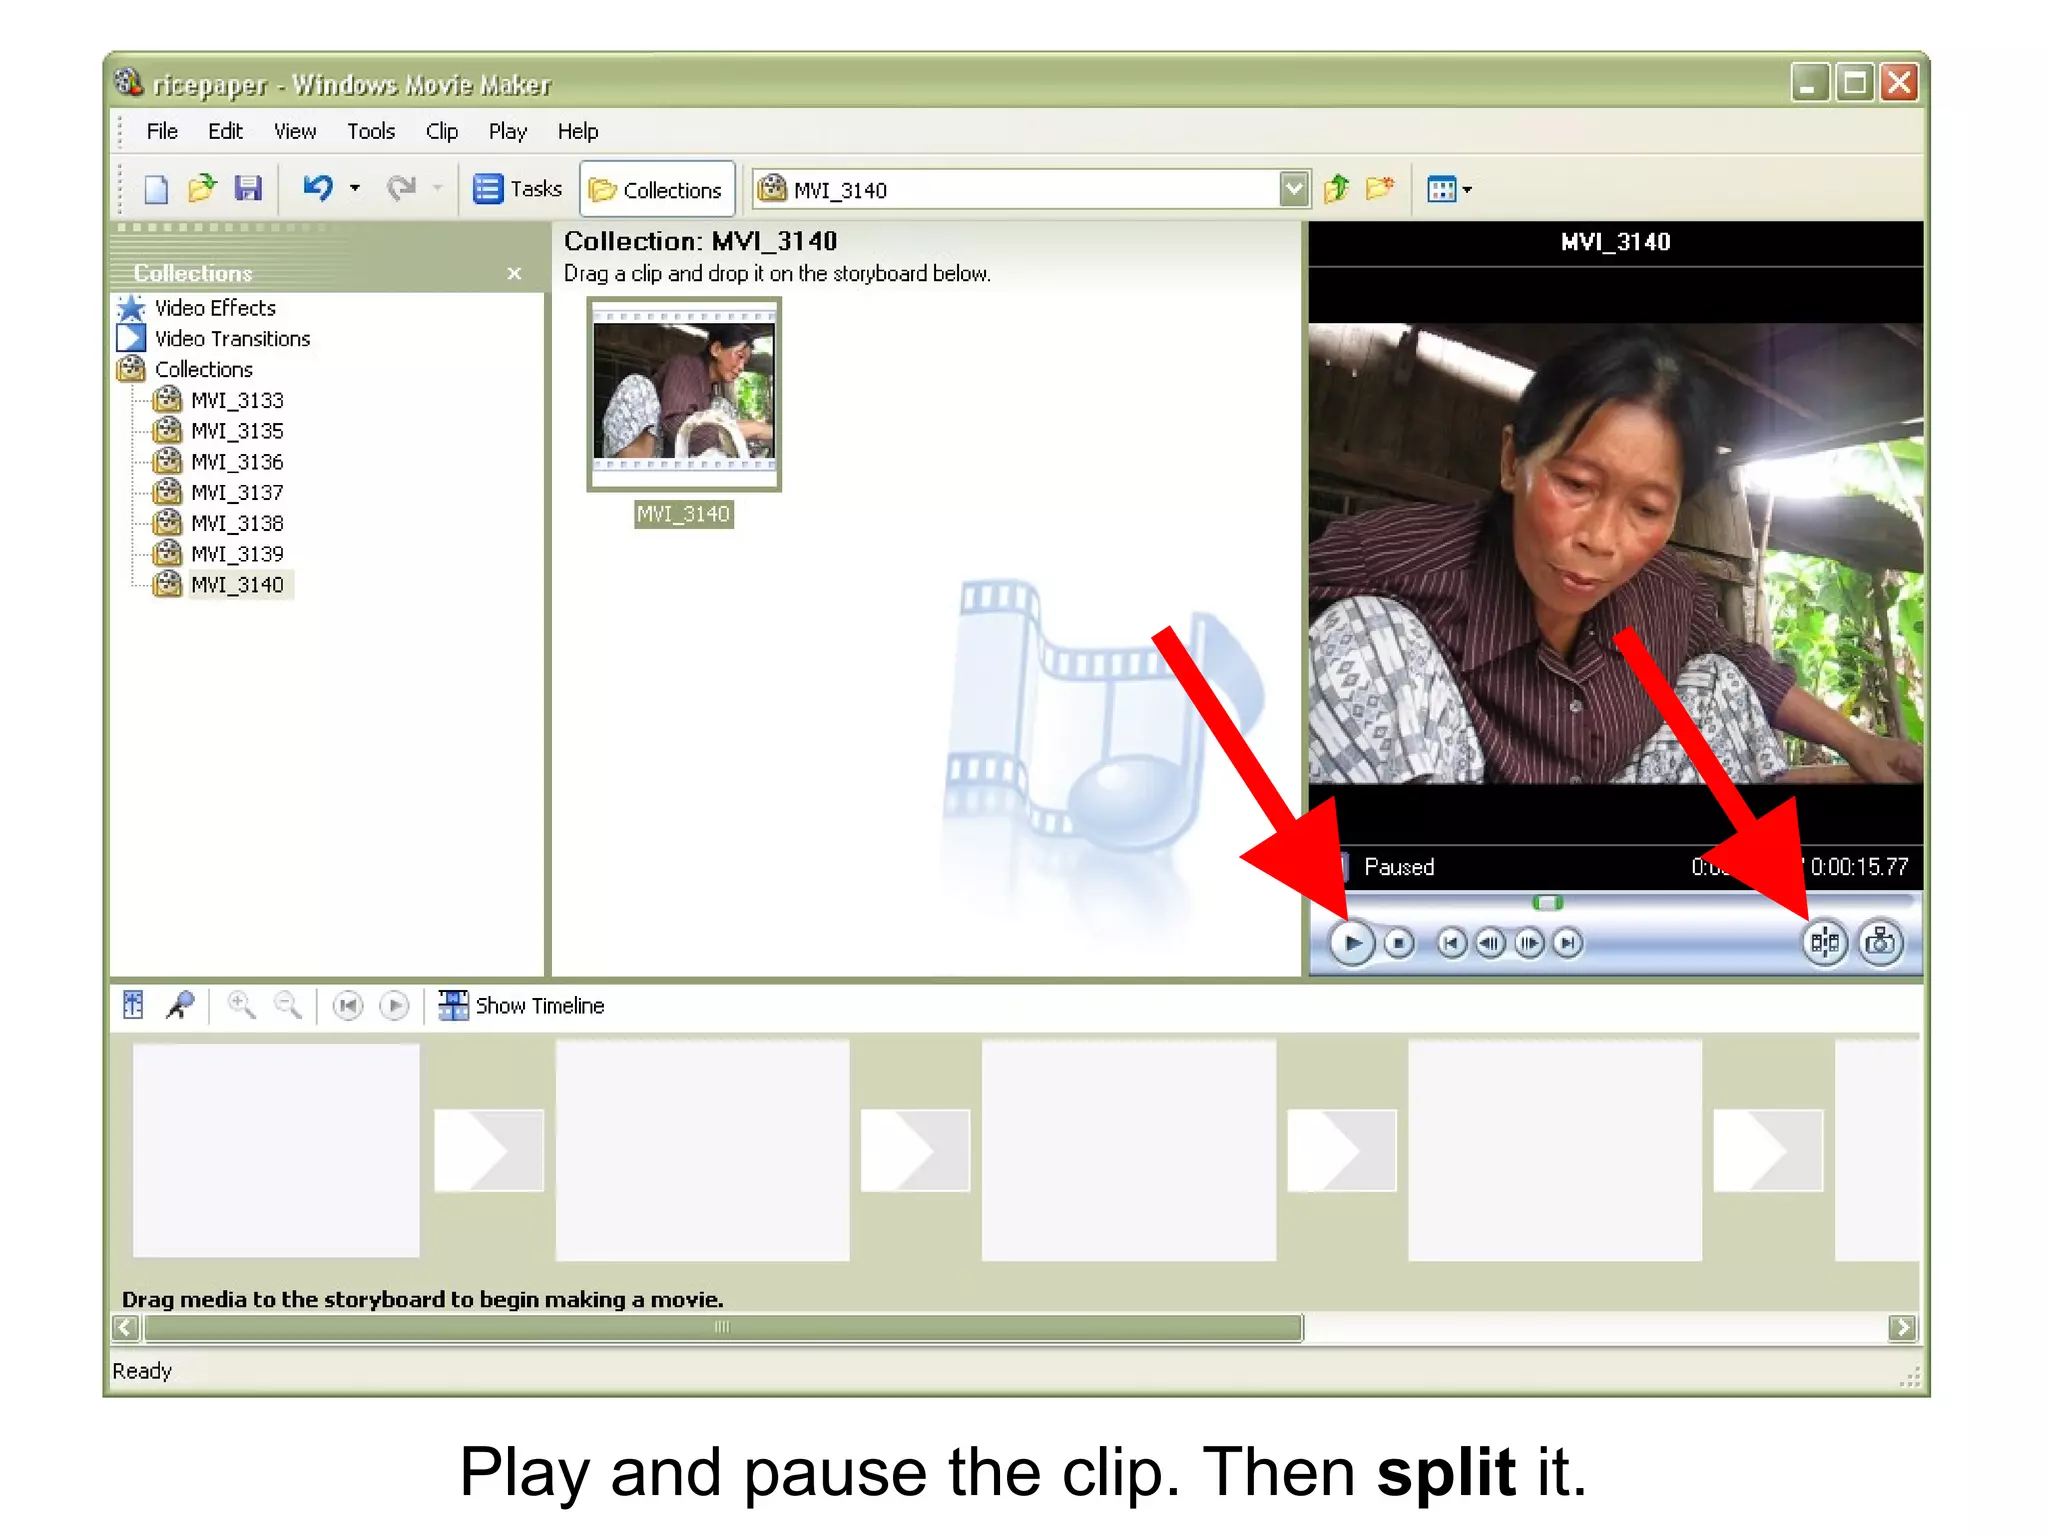
Task: Open the audio levels tool
Action: tap(133, 1005)
